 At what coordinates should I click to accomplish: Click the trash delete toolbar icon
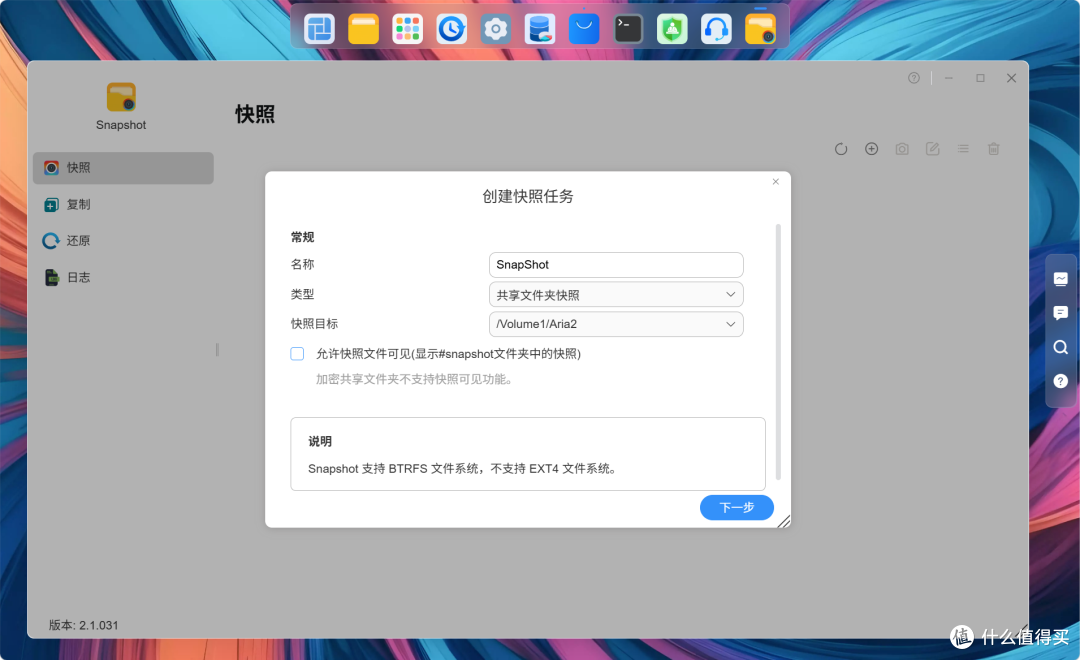pyautogui.click(x=993, y=149)
